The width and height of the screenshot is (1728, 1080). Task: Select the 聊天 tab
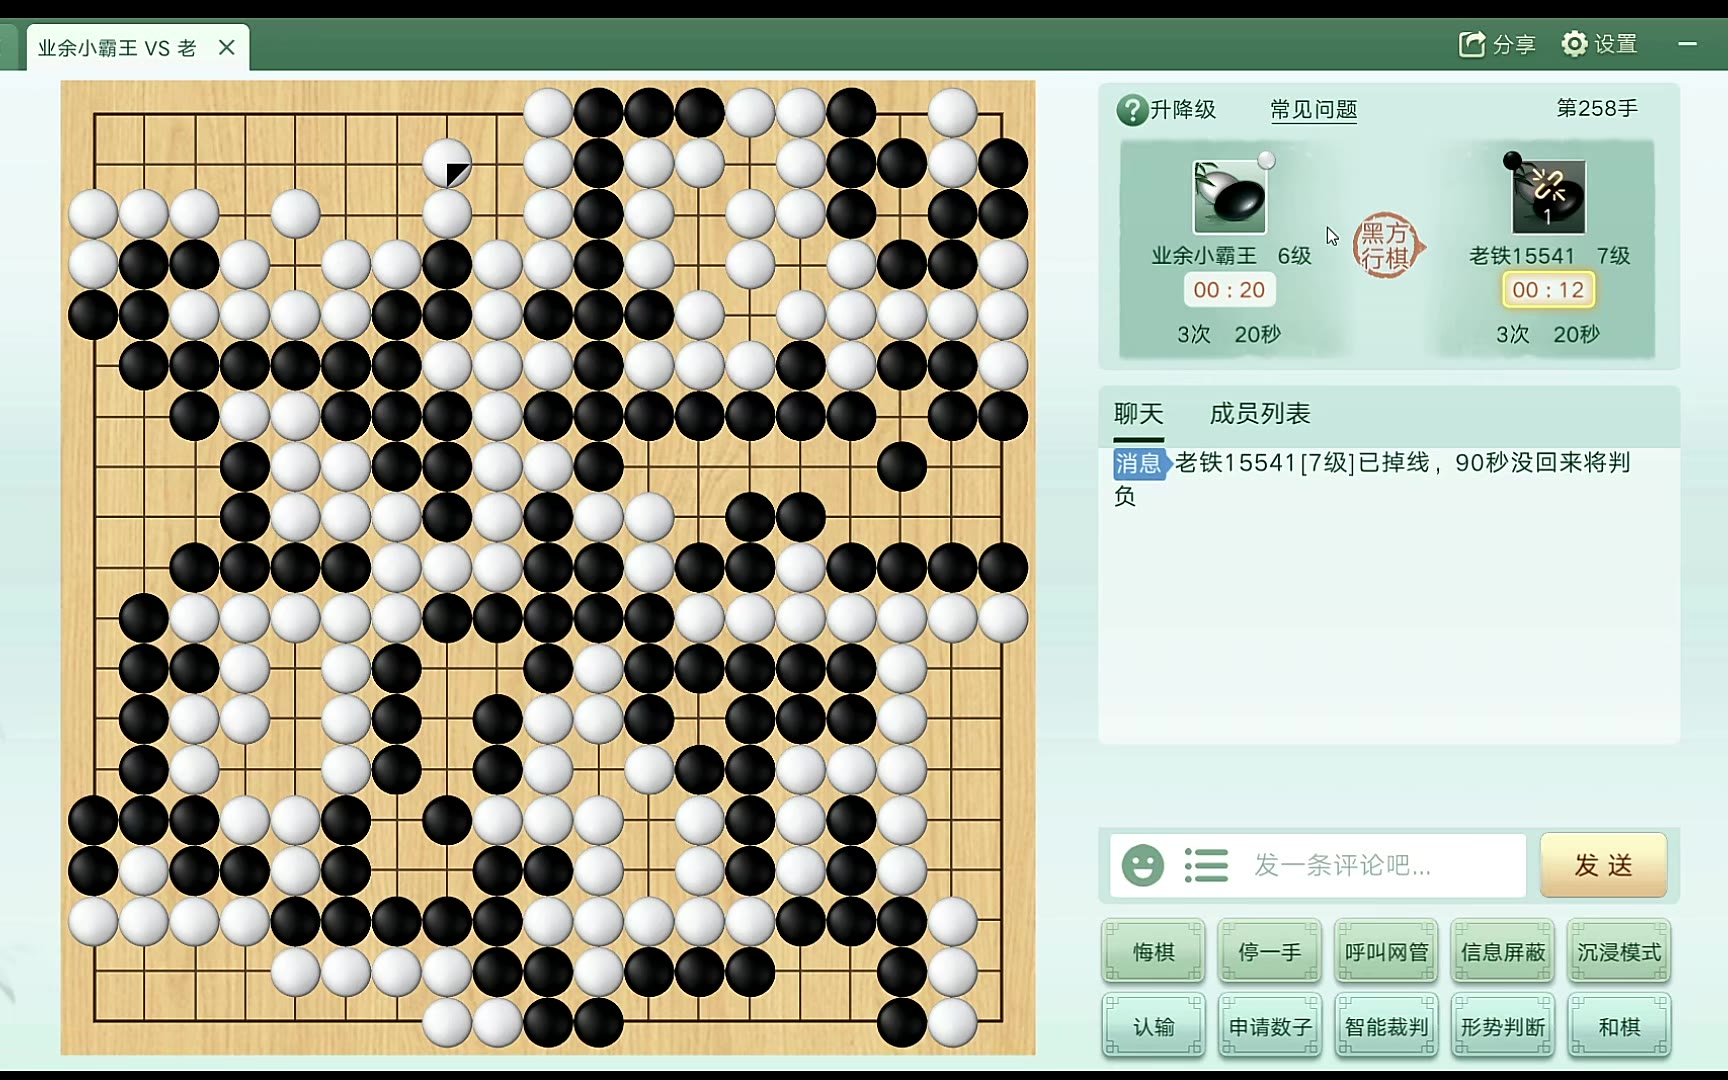[x=1139, y=414]
